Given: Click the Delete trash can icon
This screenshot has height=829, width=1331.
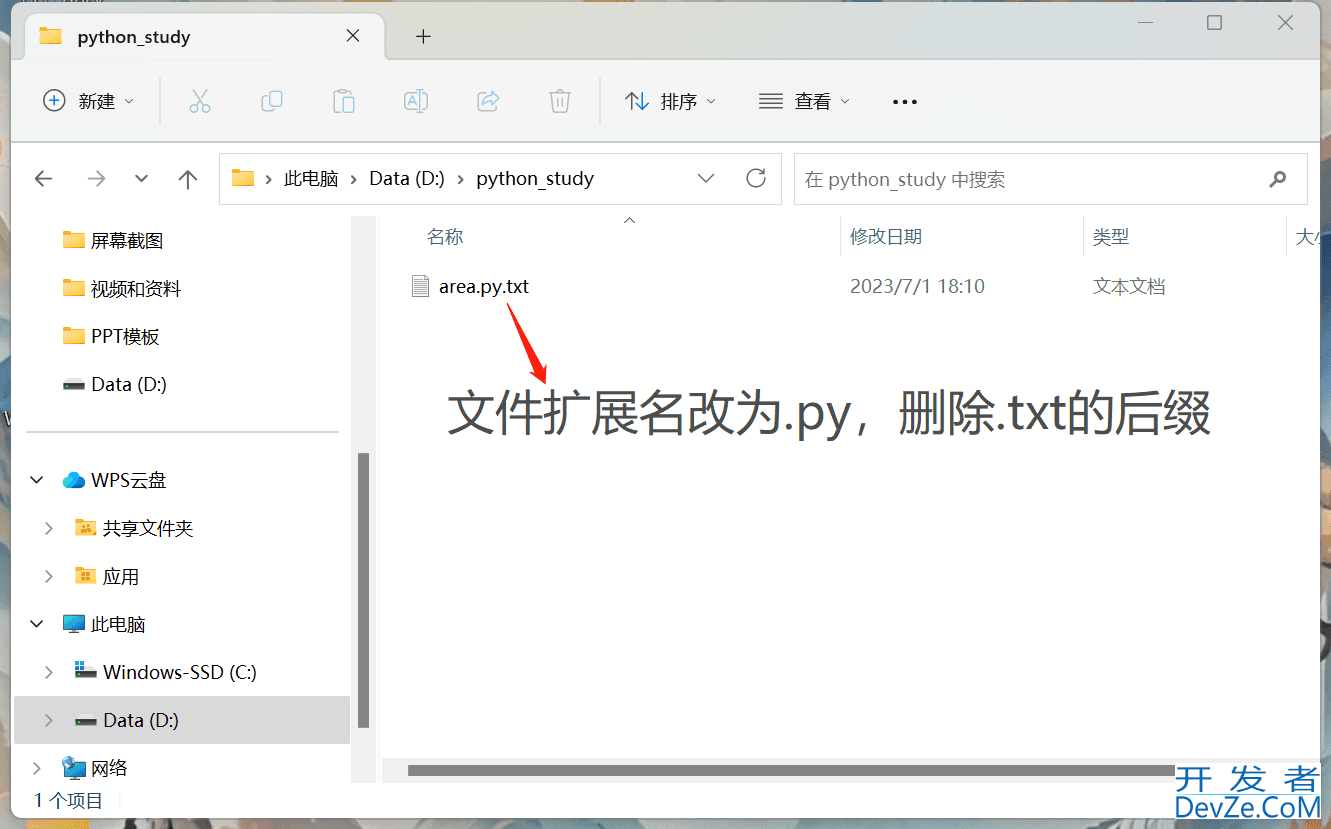Looking at the screenshot, I should click(560, 101).
